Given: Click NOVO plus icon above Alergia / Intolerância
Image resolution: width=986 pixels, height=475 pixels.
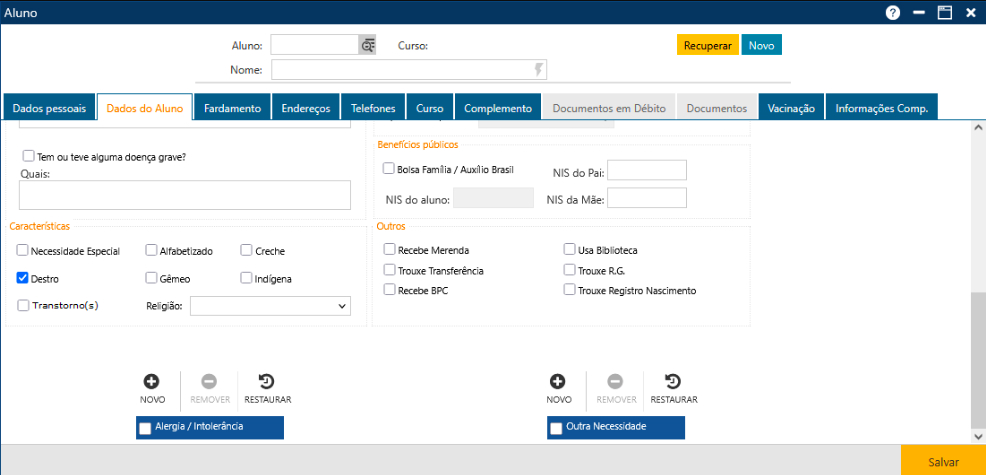Looking at the screenshot, I should click(152, 381).
